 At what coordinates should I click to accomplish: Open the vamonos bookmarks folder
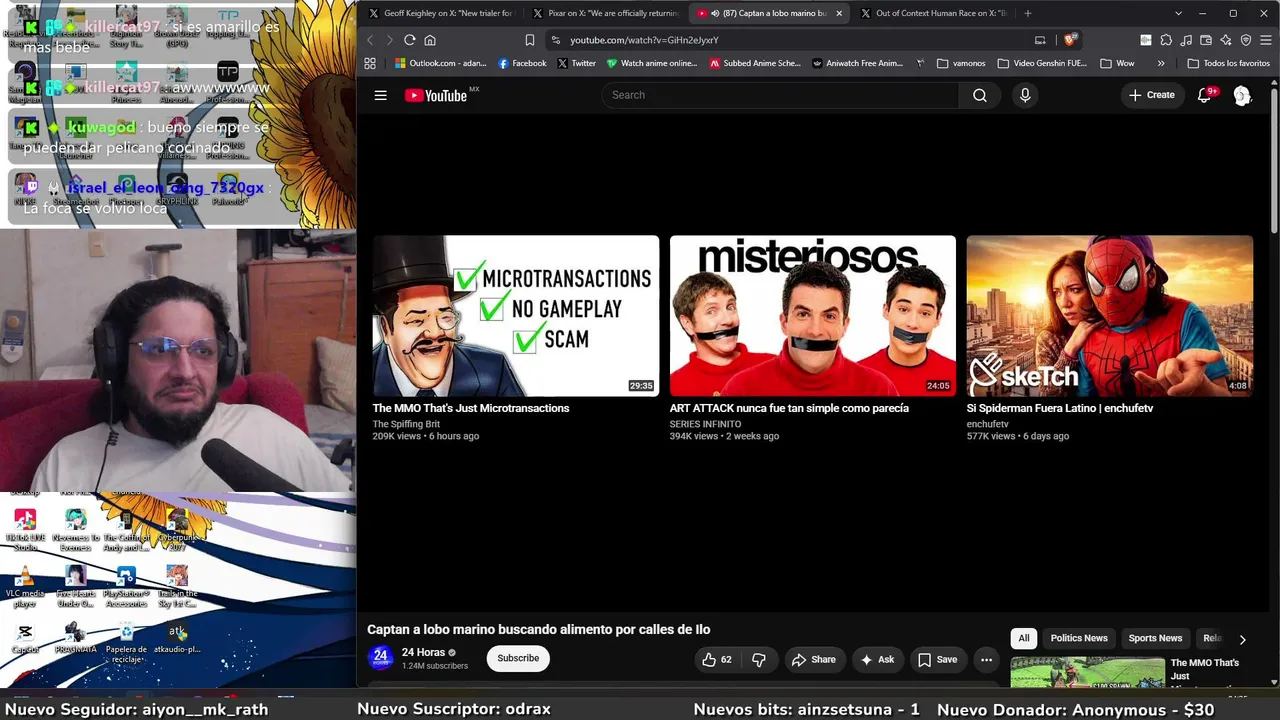pos(961,63)
